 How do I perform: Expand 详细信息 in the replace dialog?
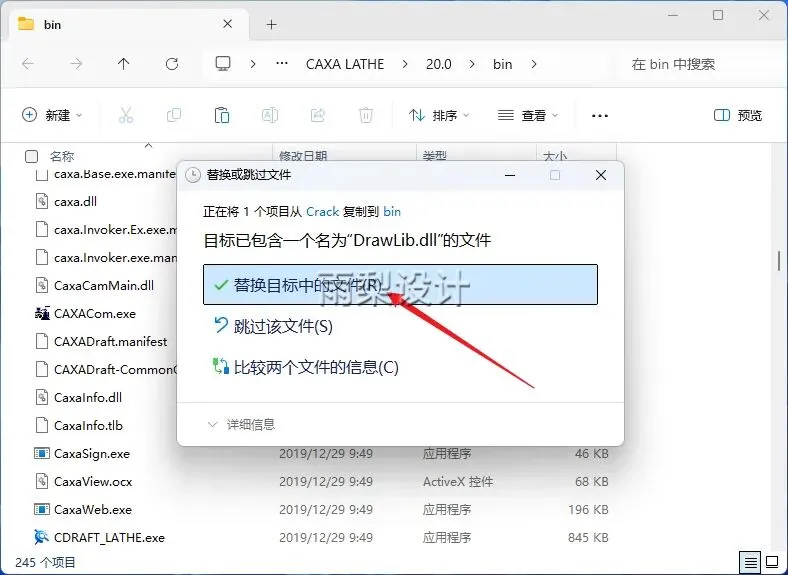click(x=241, y=425)
